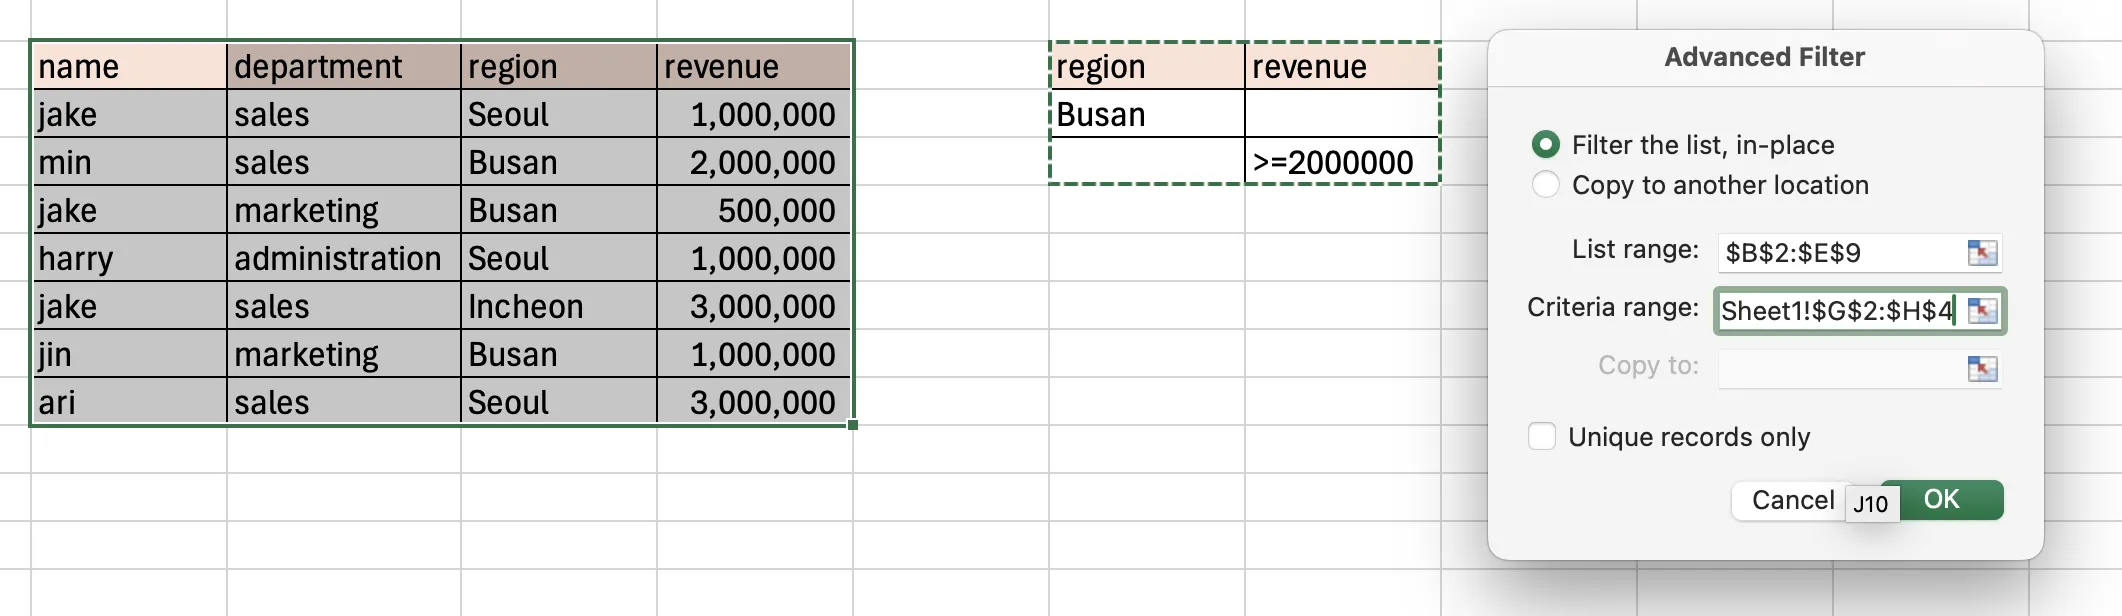Enable Unique records only checkbox
Screen dimensions: 2122x616
1542,437
